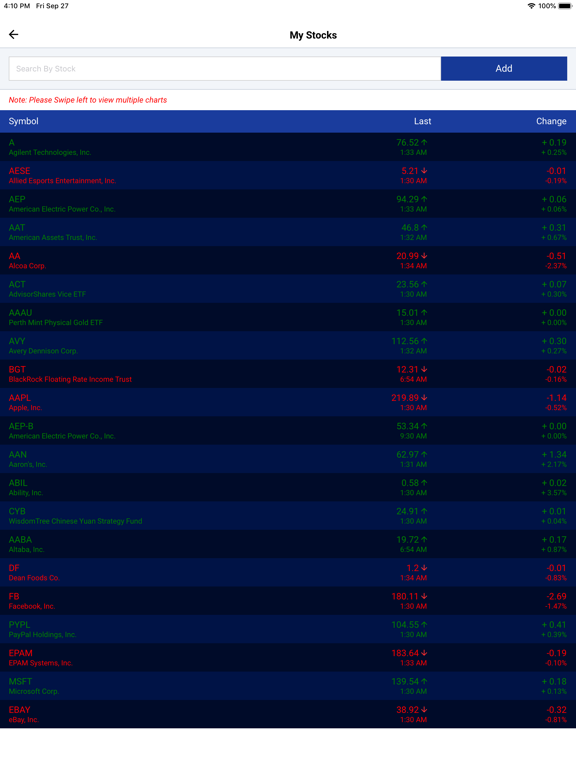Select the AA Alcoa Corp. stock

click(x=288, y=261)
